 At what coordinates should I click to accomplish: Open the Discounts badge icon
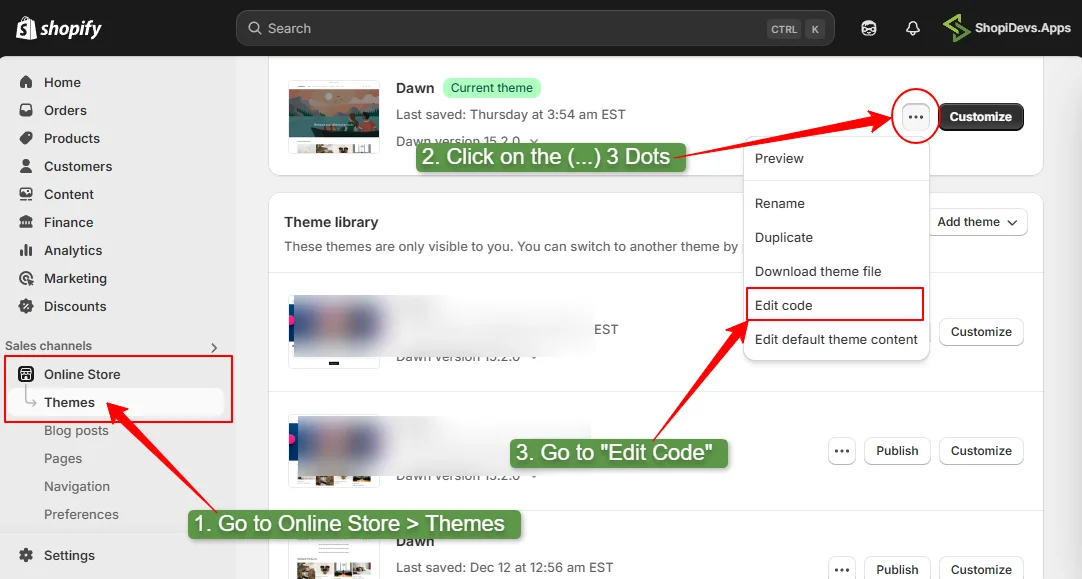click(26, 306)
